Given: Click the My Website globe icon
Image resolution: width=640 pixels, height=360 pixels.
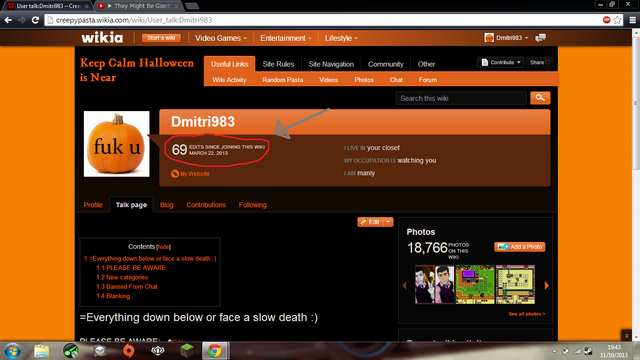Looking at the screenshot, I should [175, 174].
